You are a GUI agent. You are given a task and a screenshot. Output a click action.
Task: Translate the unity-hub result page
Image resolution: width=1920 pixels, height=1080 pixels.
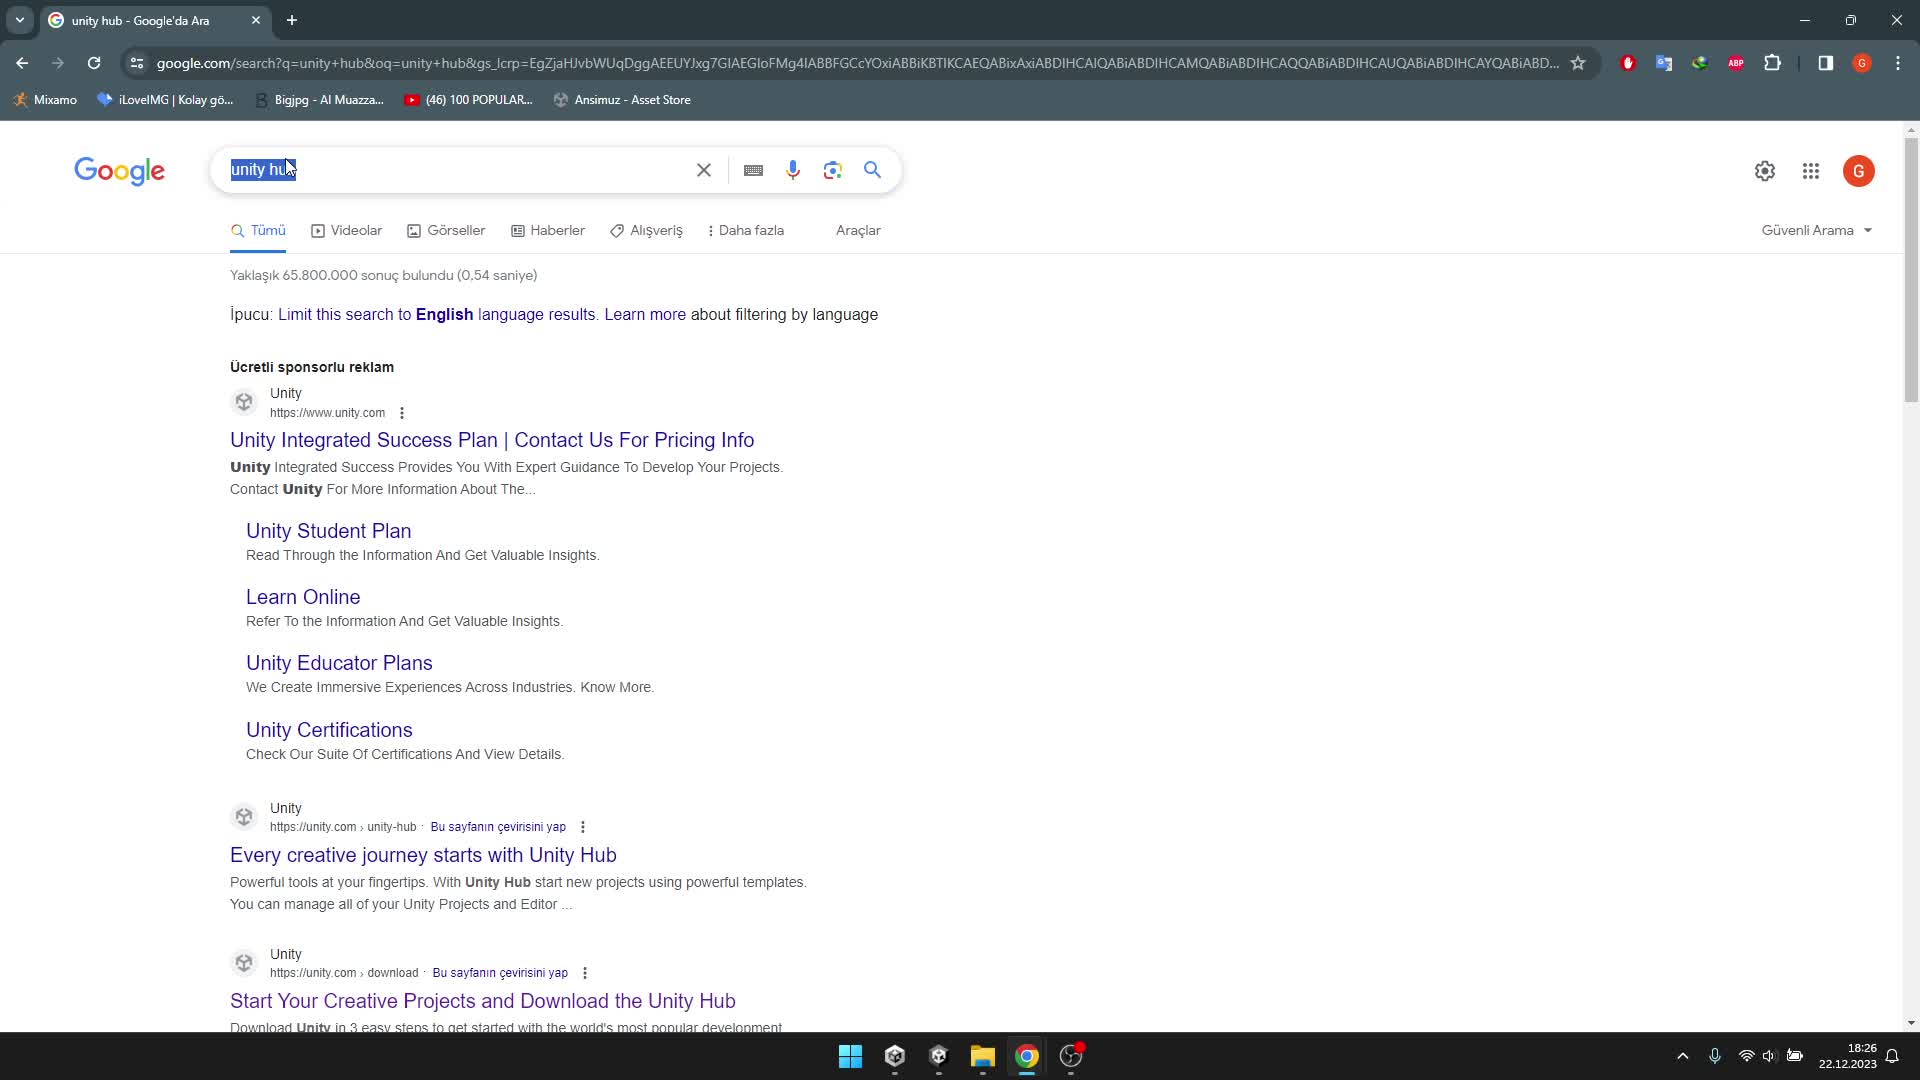(498, 827)
